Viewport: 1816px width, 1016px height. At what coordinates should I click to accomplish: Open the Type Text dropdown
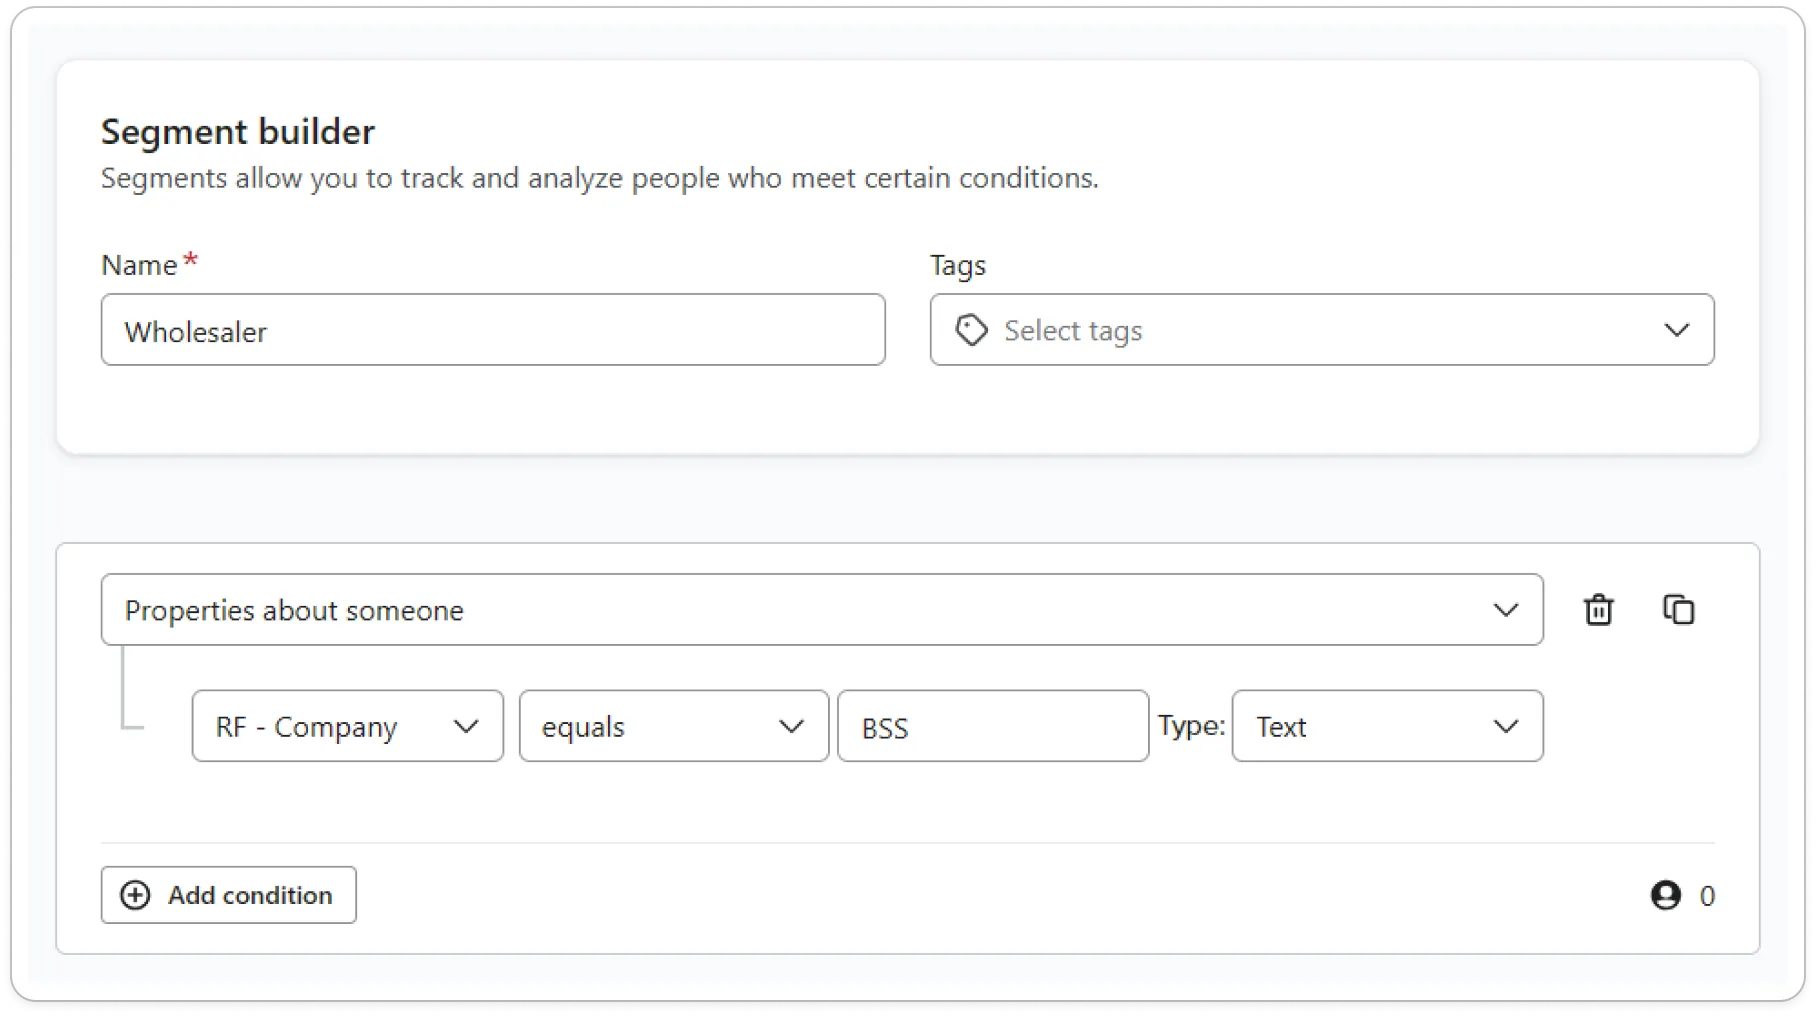1387,726
